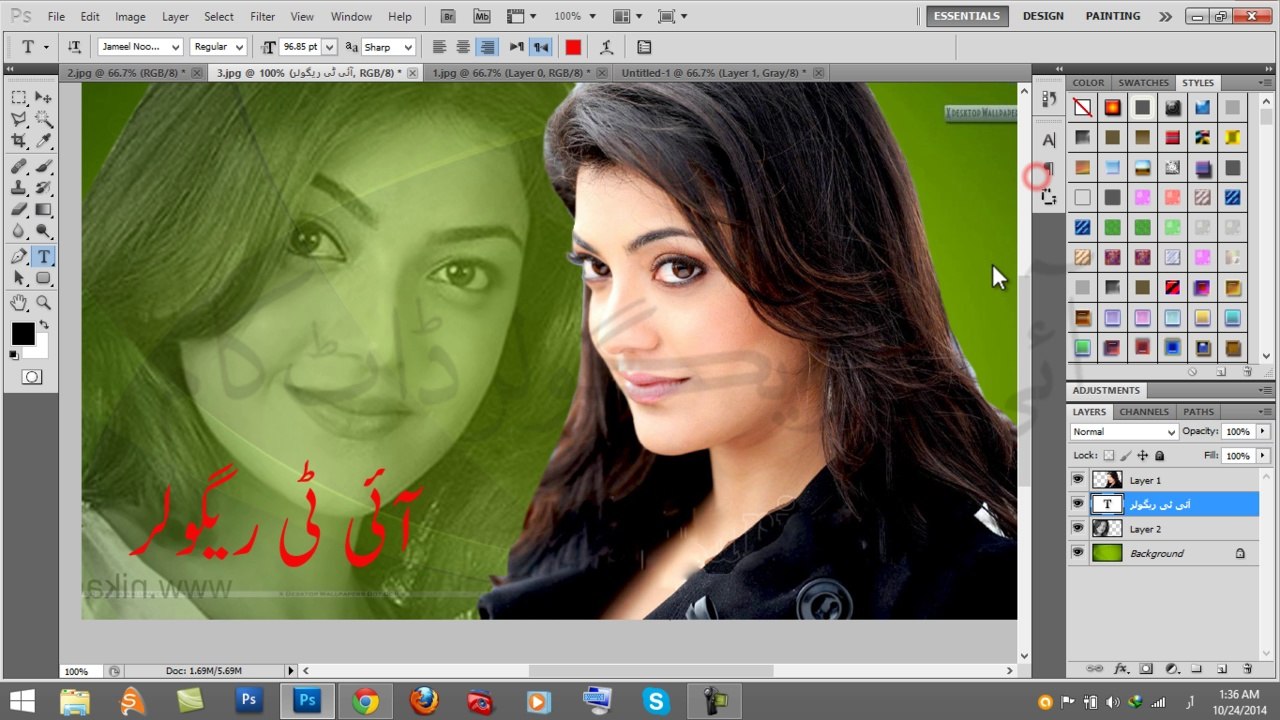Hide the Background layer eye
Viewport: 1280px width, 720px height.
1078,553
